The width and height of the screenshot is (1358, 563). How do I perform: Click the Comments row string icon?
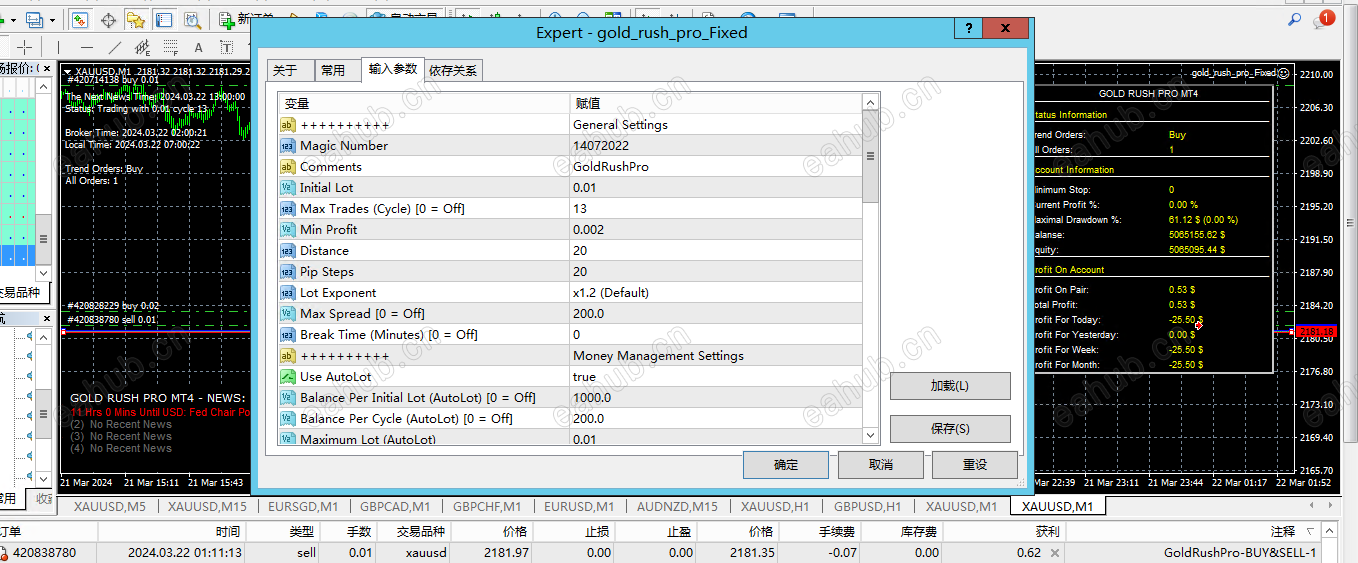(x=287, y=167)
